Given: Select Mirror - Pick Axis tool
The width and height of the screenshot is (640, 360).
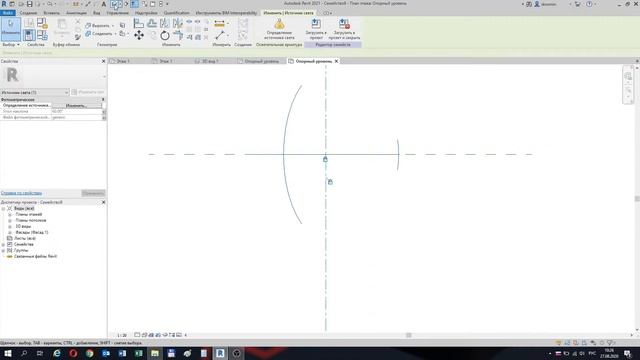Looking at the screenshot, I should coord(165,24).
